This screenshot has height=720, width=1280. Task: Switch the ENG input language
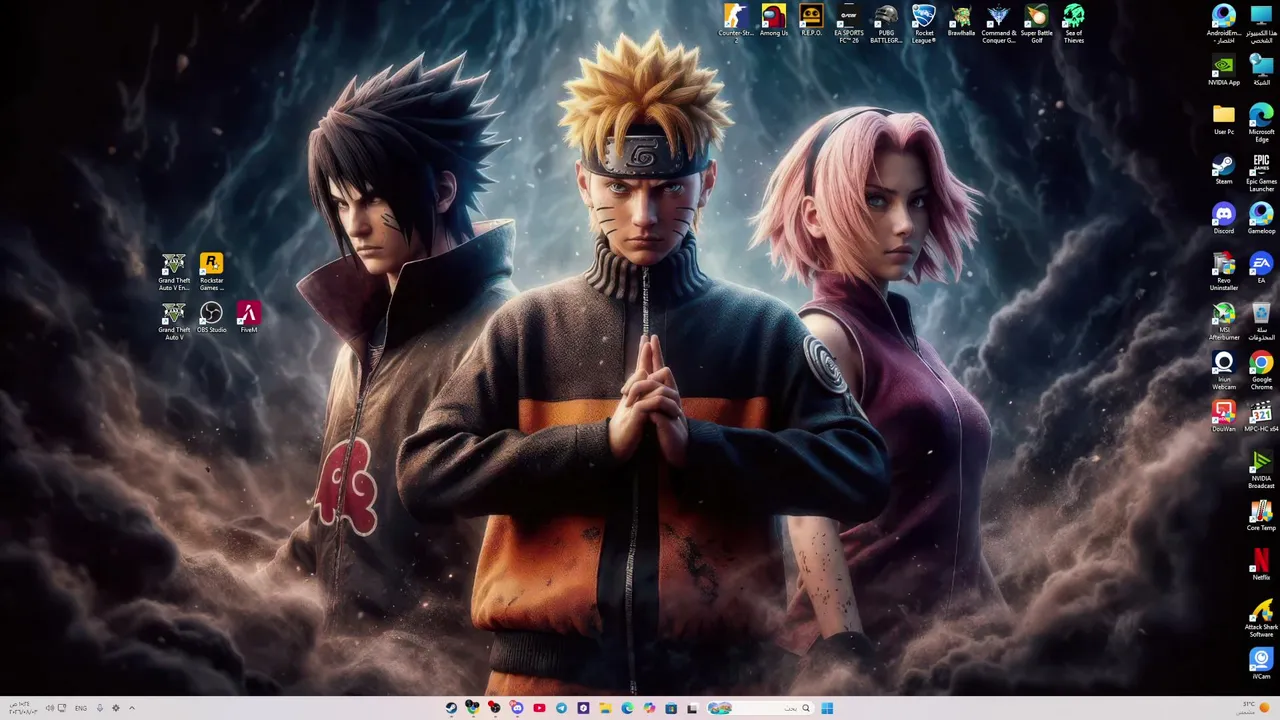tap(80, 708)
